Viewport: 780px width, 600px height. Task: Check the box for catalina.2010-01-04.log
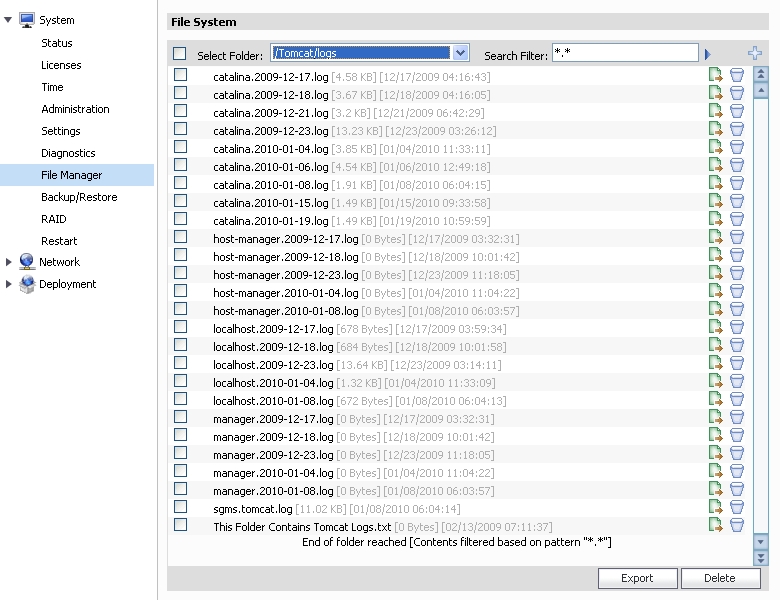181,147
